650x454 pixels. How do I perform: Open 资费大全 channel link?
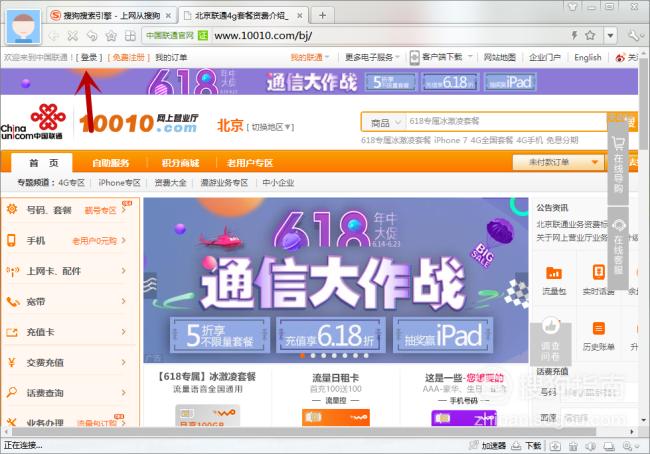170,182
